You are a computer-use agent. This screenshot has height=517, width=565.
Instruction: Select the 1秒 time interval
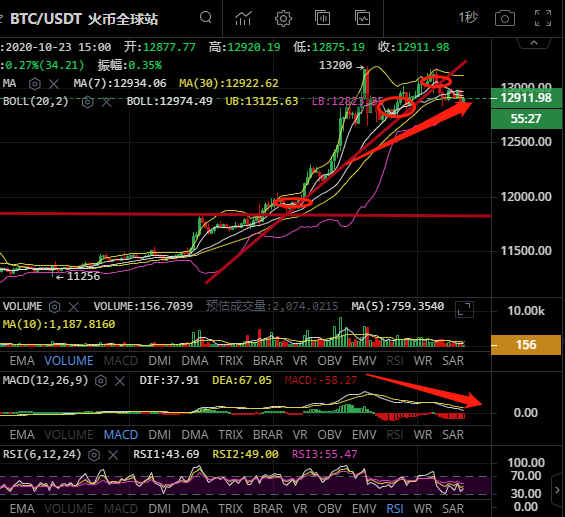[468, 17]
